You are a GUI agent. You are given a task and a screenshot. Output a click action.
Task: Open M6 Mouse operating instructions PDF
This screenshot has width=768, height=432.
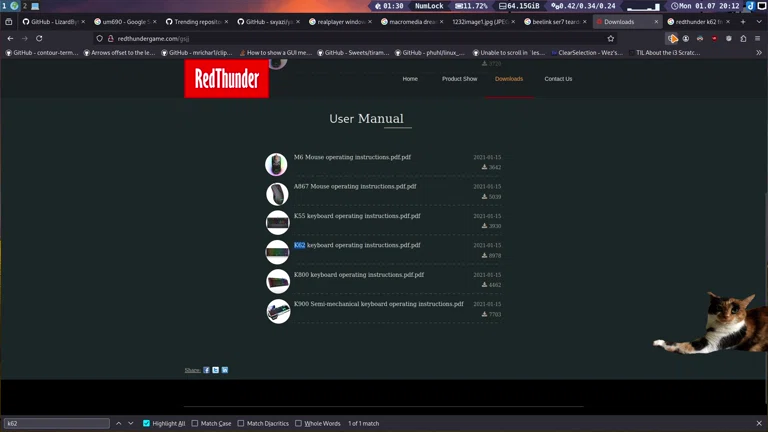tap(352, 157)
